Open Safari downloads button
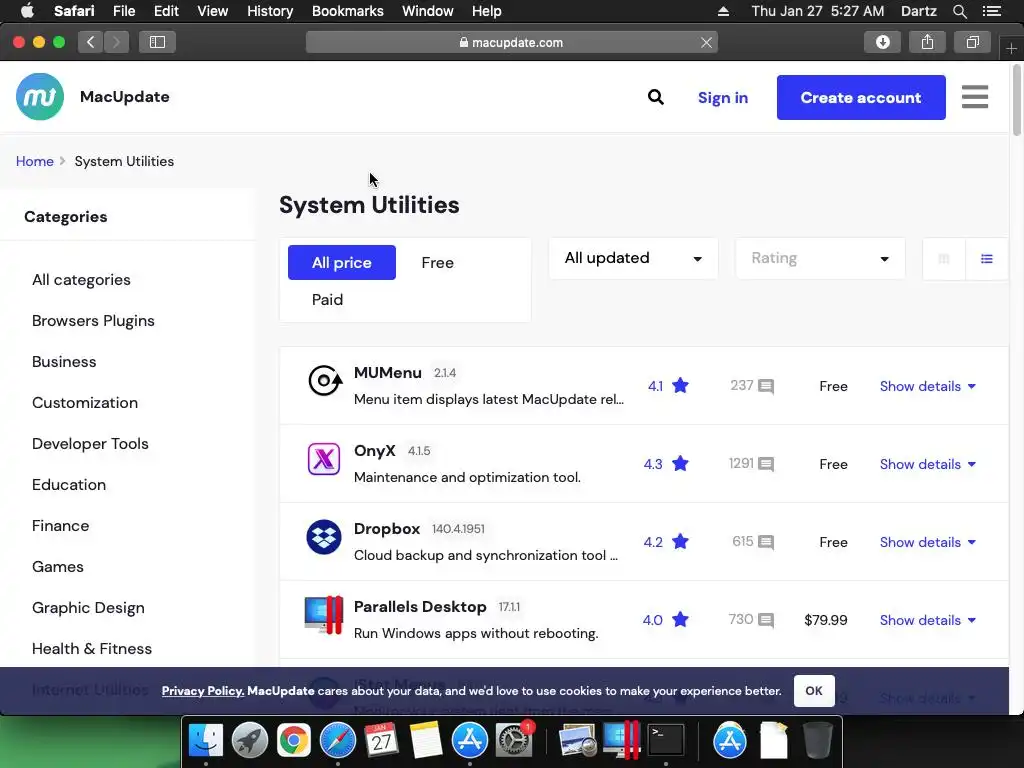This screenshot has width=1024, height=768. tap(882, 42)
